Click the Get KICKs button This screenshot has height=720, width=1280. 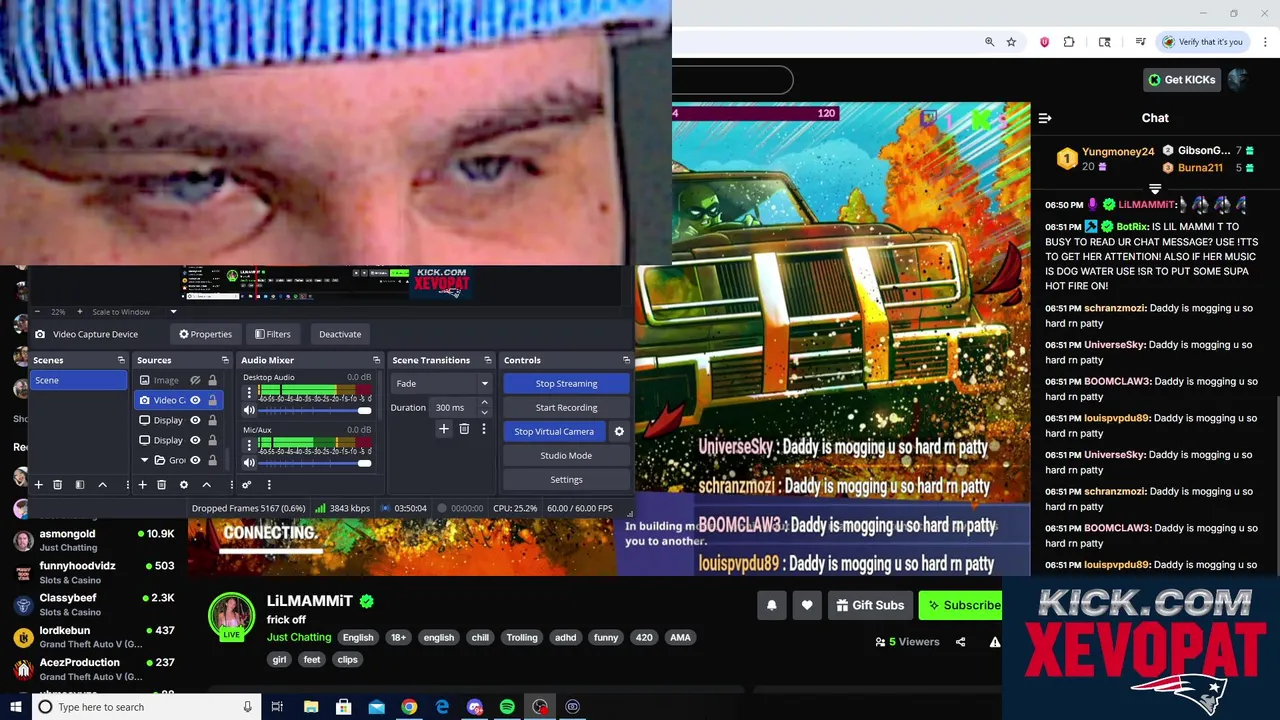[x=1182, y=80]
